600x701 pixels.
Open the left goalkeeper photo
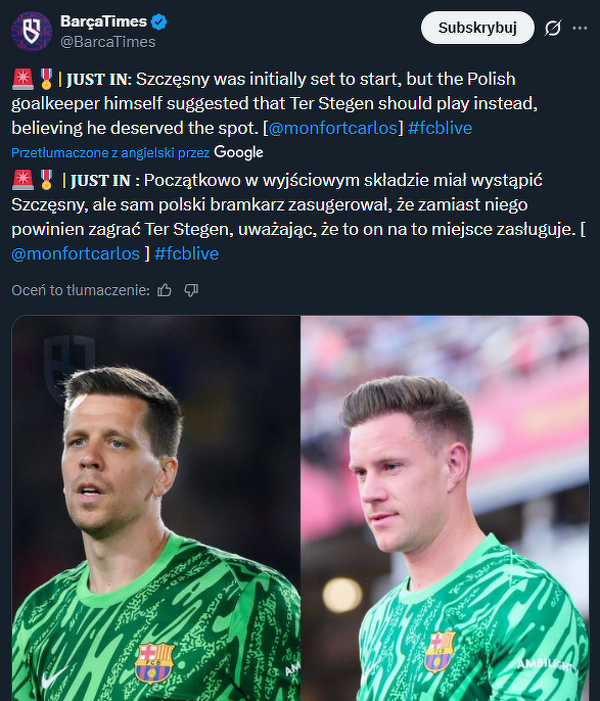pos(156,508)
